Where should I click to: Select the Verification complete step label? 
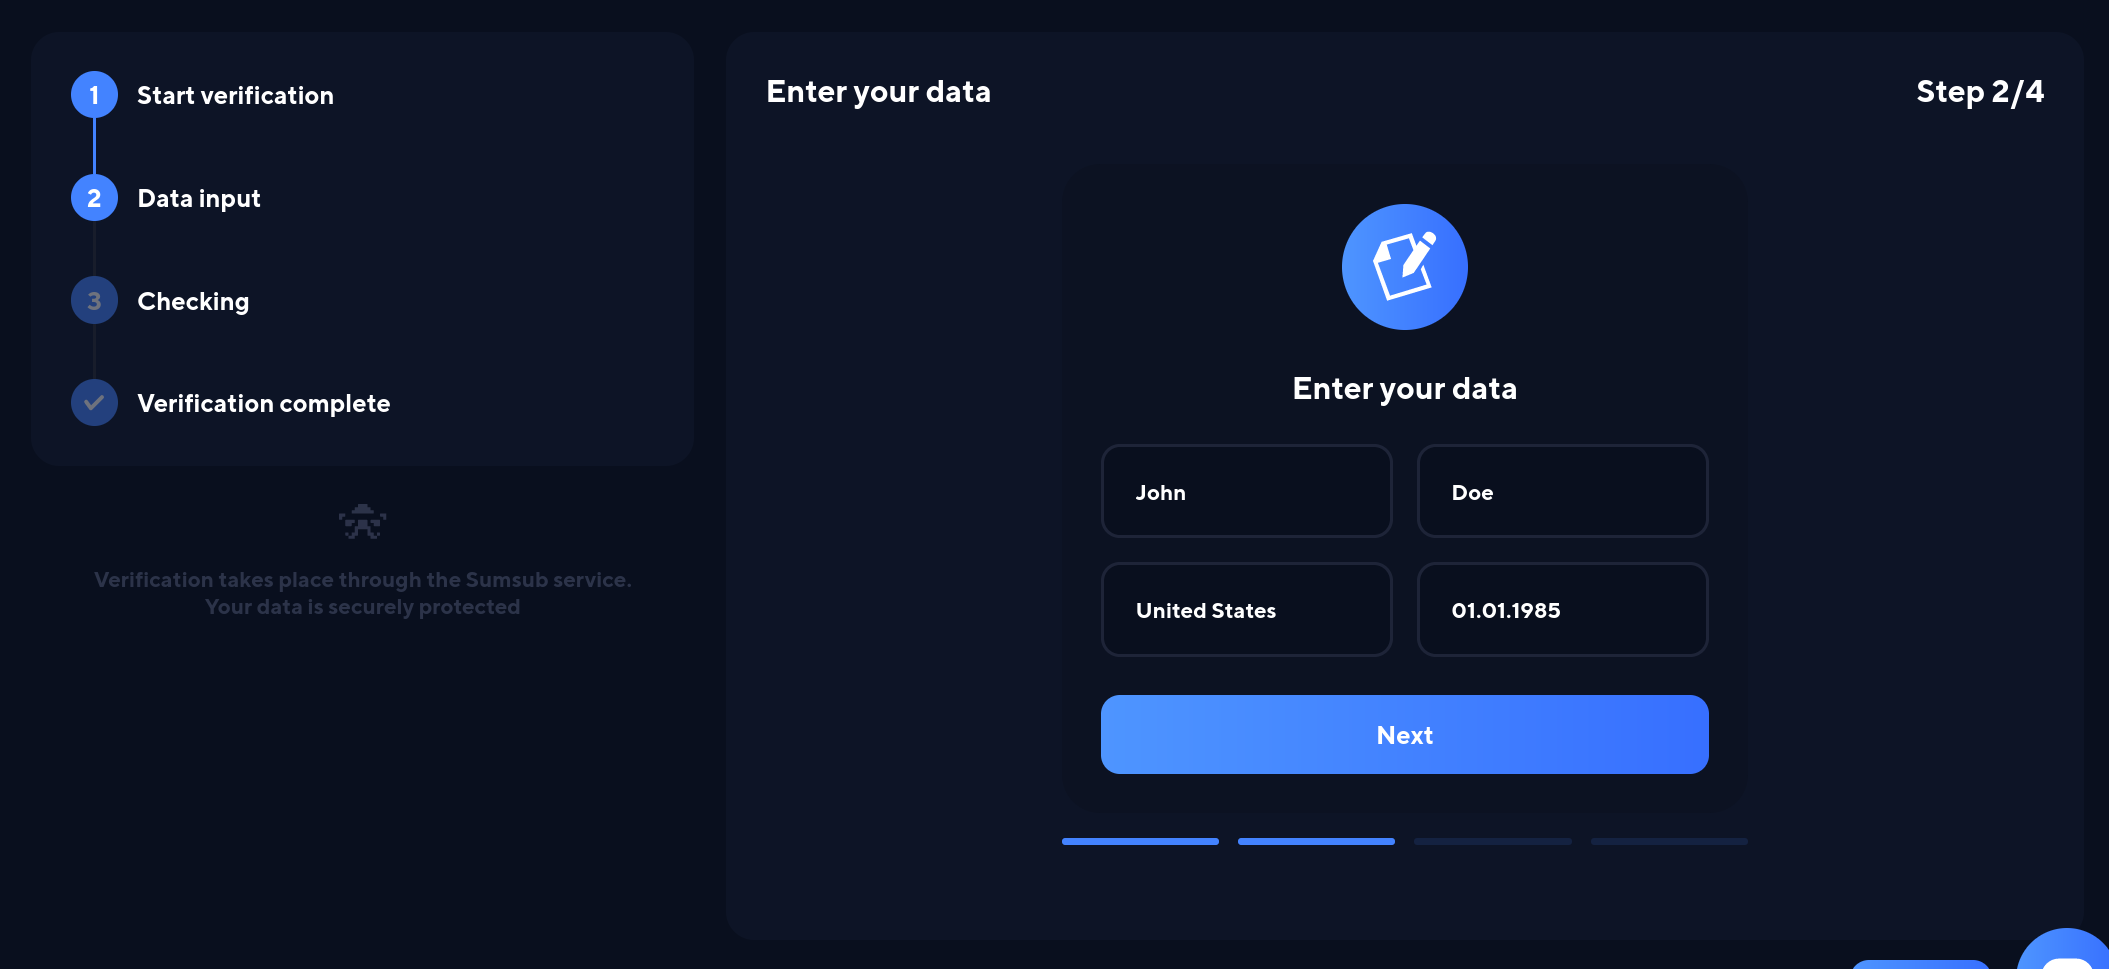(263, 404)
